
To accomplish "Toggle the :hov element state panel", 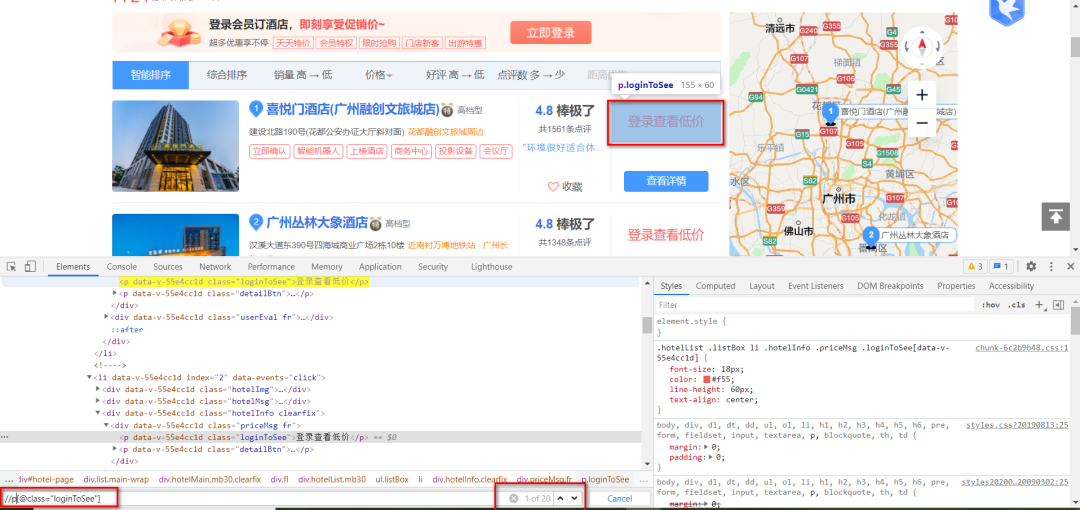I will click(990, 305).
